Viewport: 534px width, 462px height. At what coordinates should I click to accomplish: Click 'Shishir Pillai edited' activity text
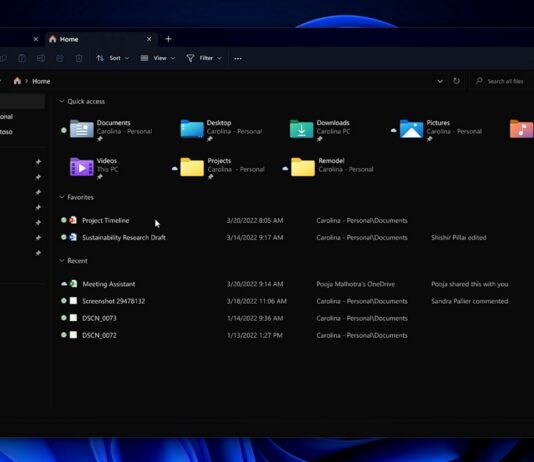pos(459,238)
